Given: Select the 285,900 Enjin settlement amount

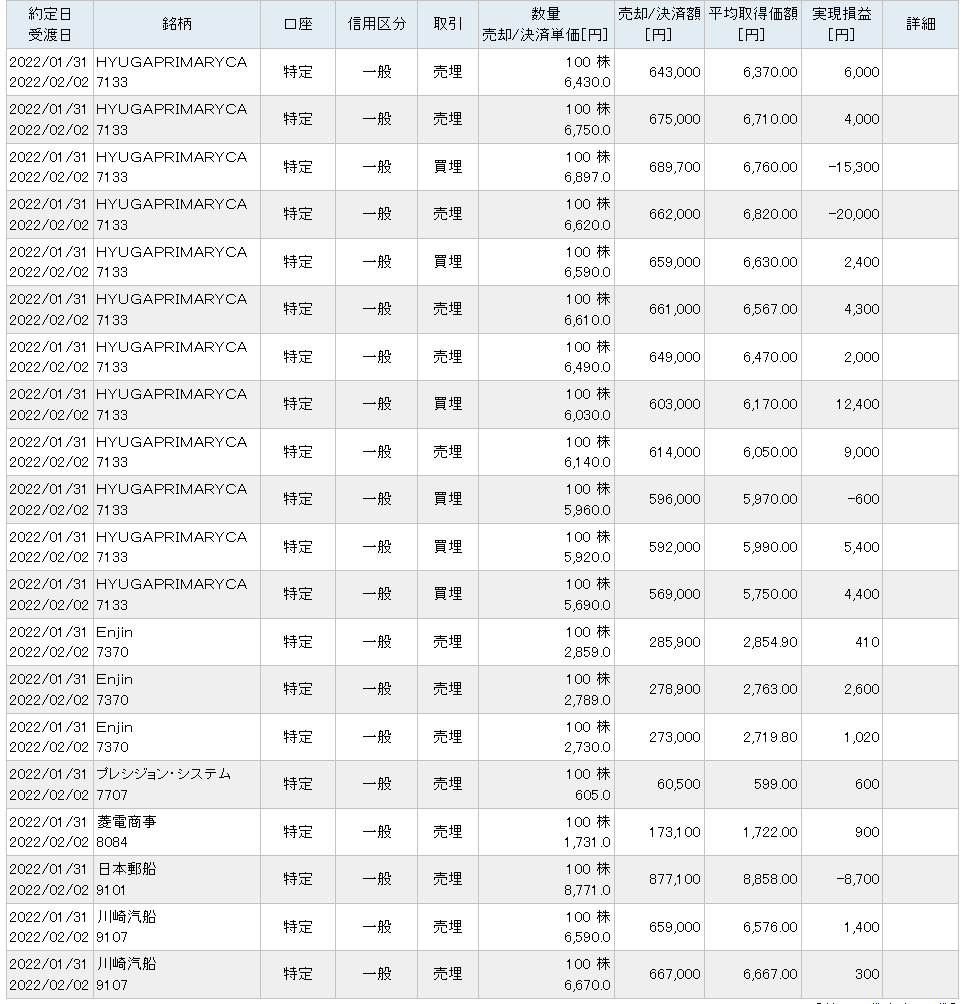Looking at the screenshot, I should point(674,642).
